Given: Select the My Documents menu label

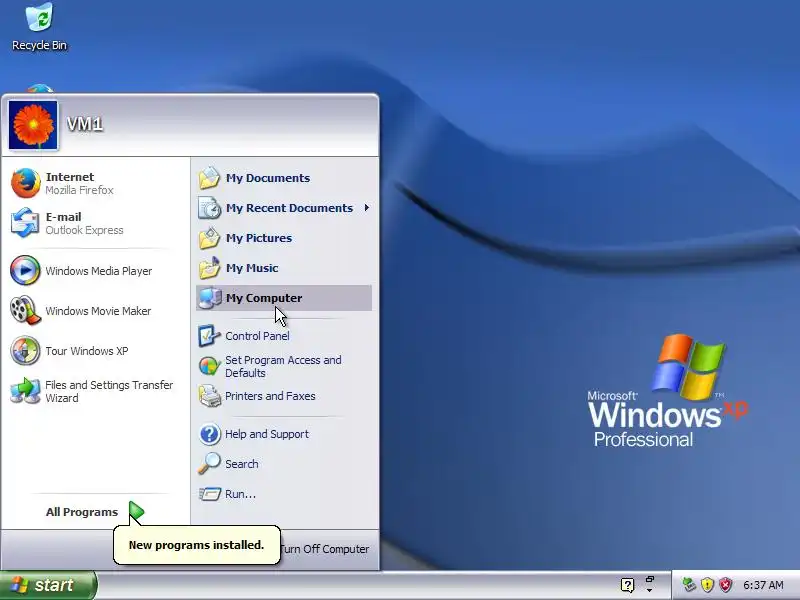Looking at the screenshot, I should tap(268, 178).
